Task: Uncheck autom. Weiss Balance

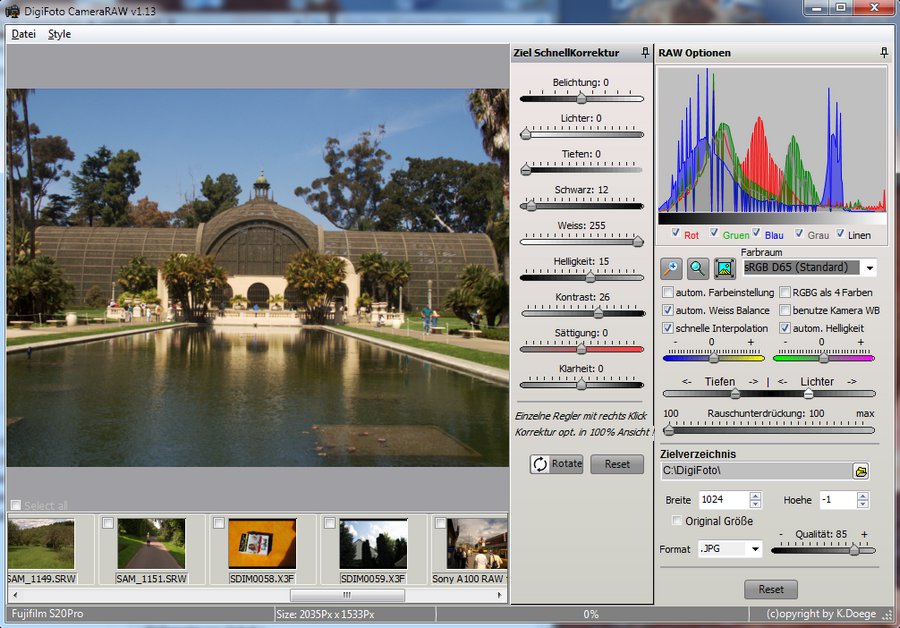Action: pos(668,311)
